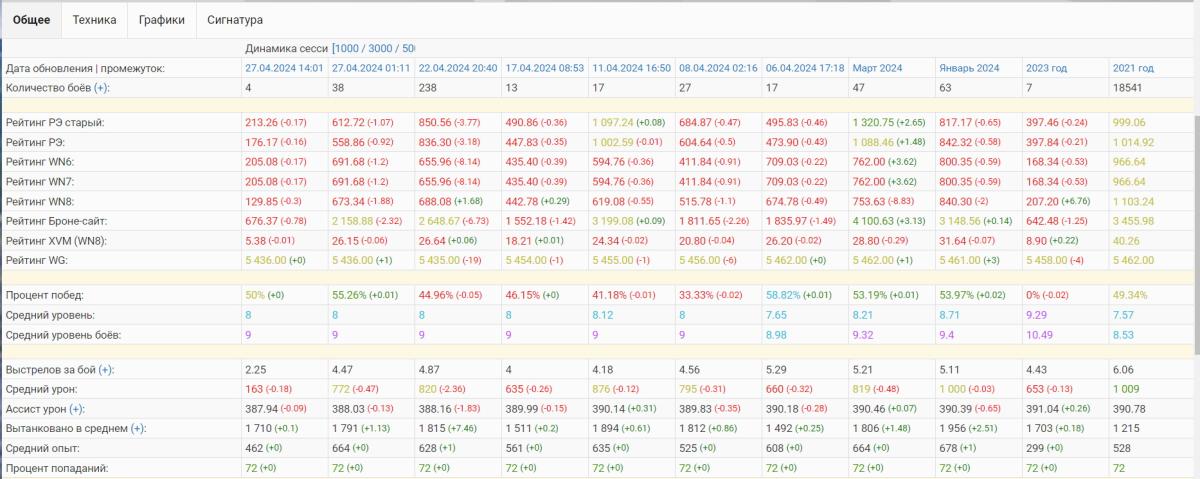Click the Средний урон row label

point(41,389)
